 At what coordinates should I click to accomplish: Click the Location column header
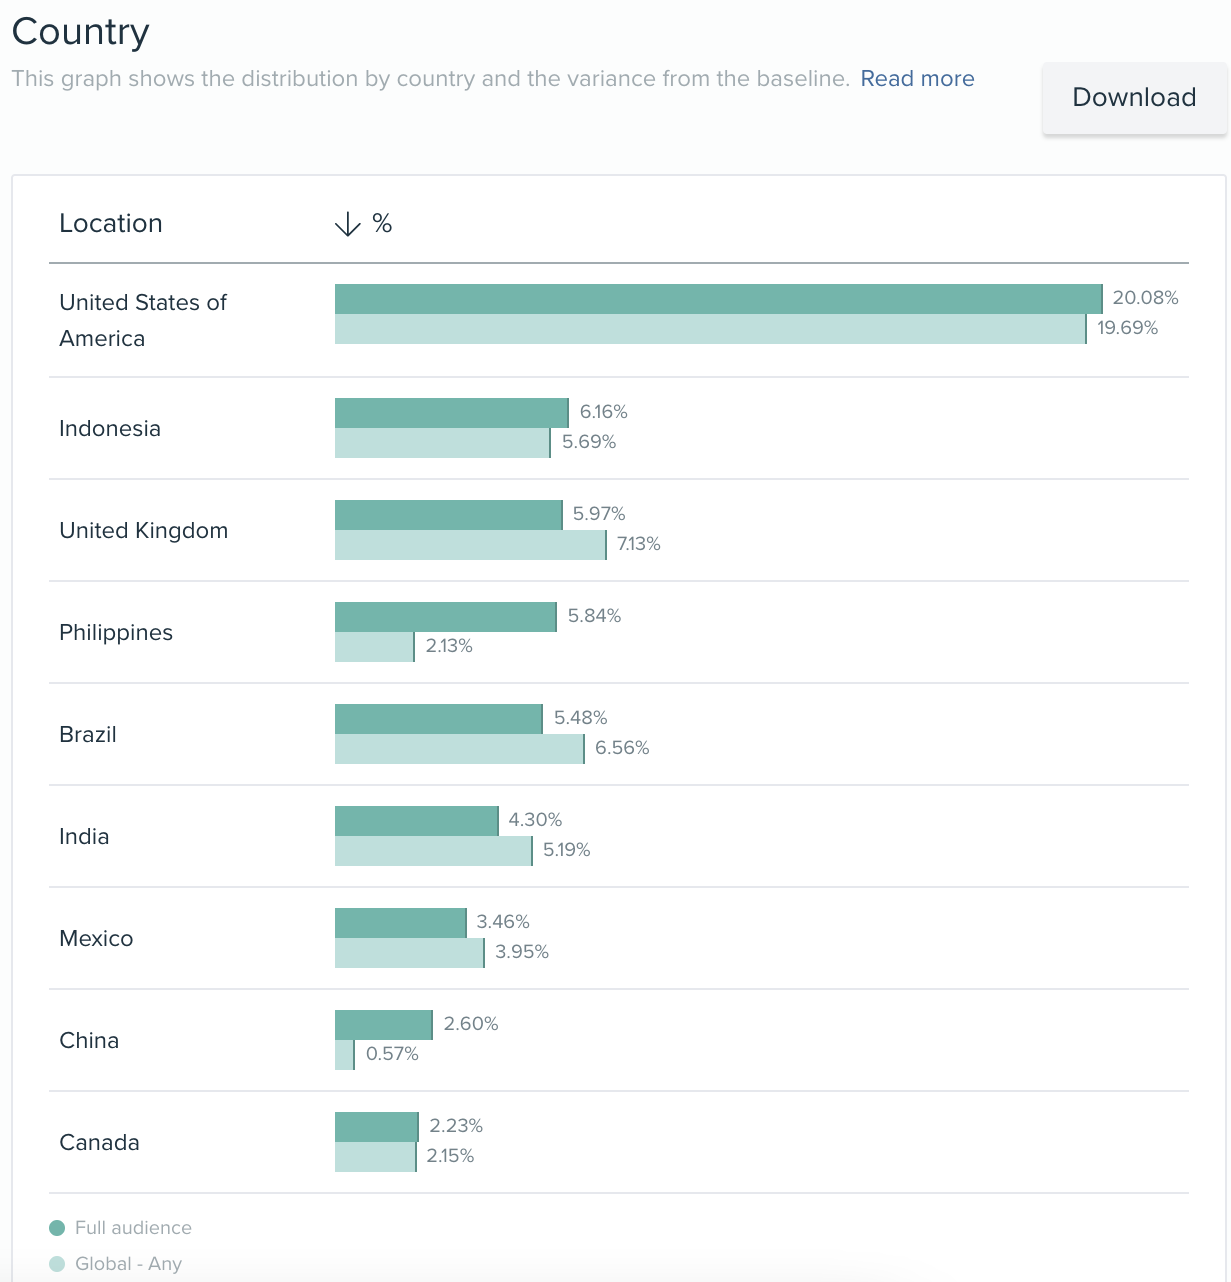[x=111, y=224]
